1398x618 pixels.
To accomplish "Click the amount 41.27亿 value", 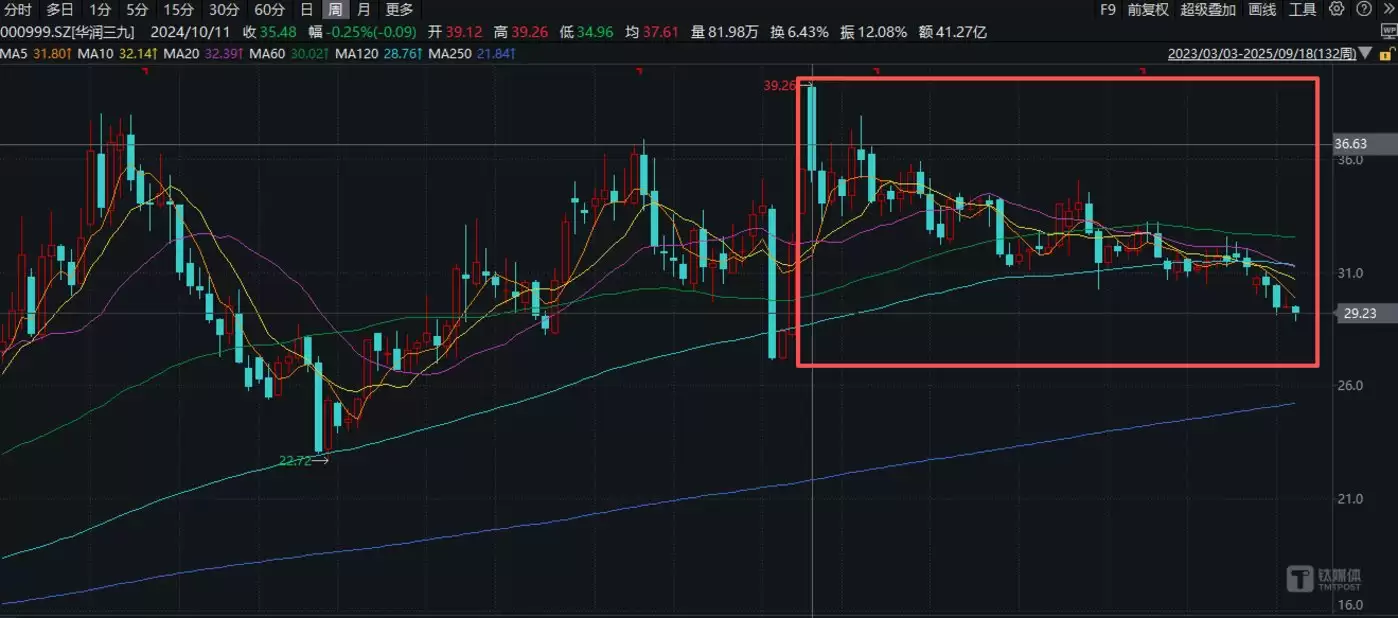I will (x=959, y=32).
